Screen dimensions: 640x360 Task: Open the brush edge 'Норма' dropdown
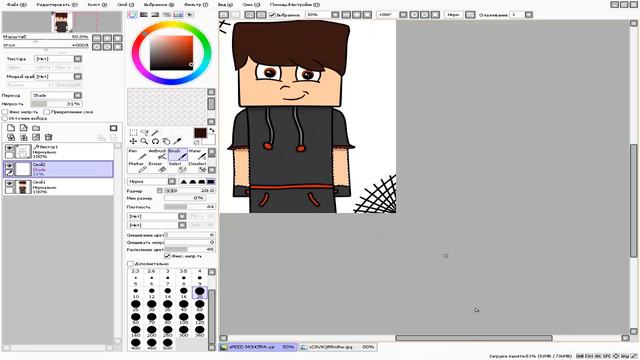coord(172,181)
